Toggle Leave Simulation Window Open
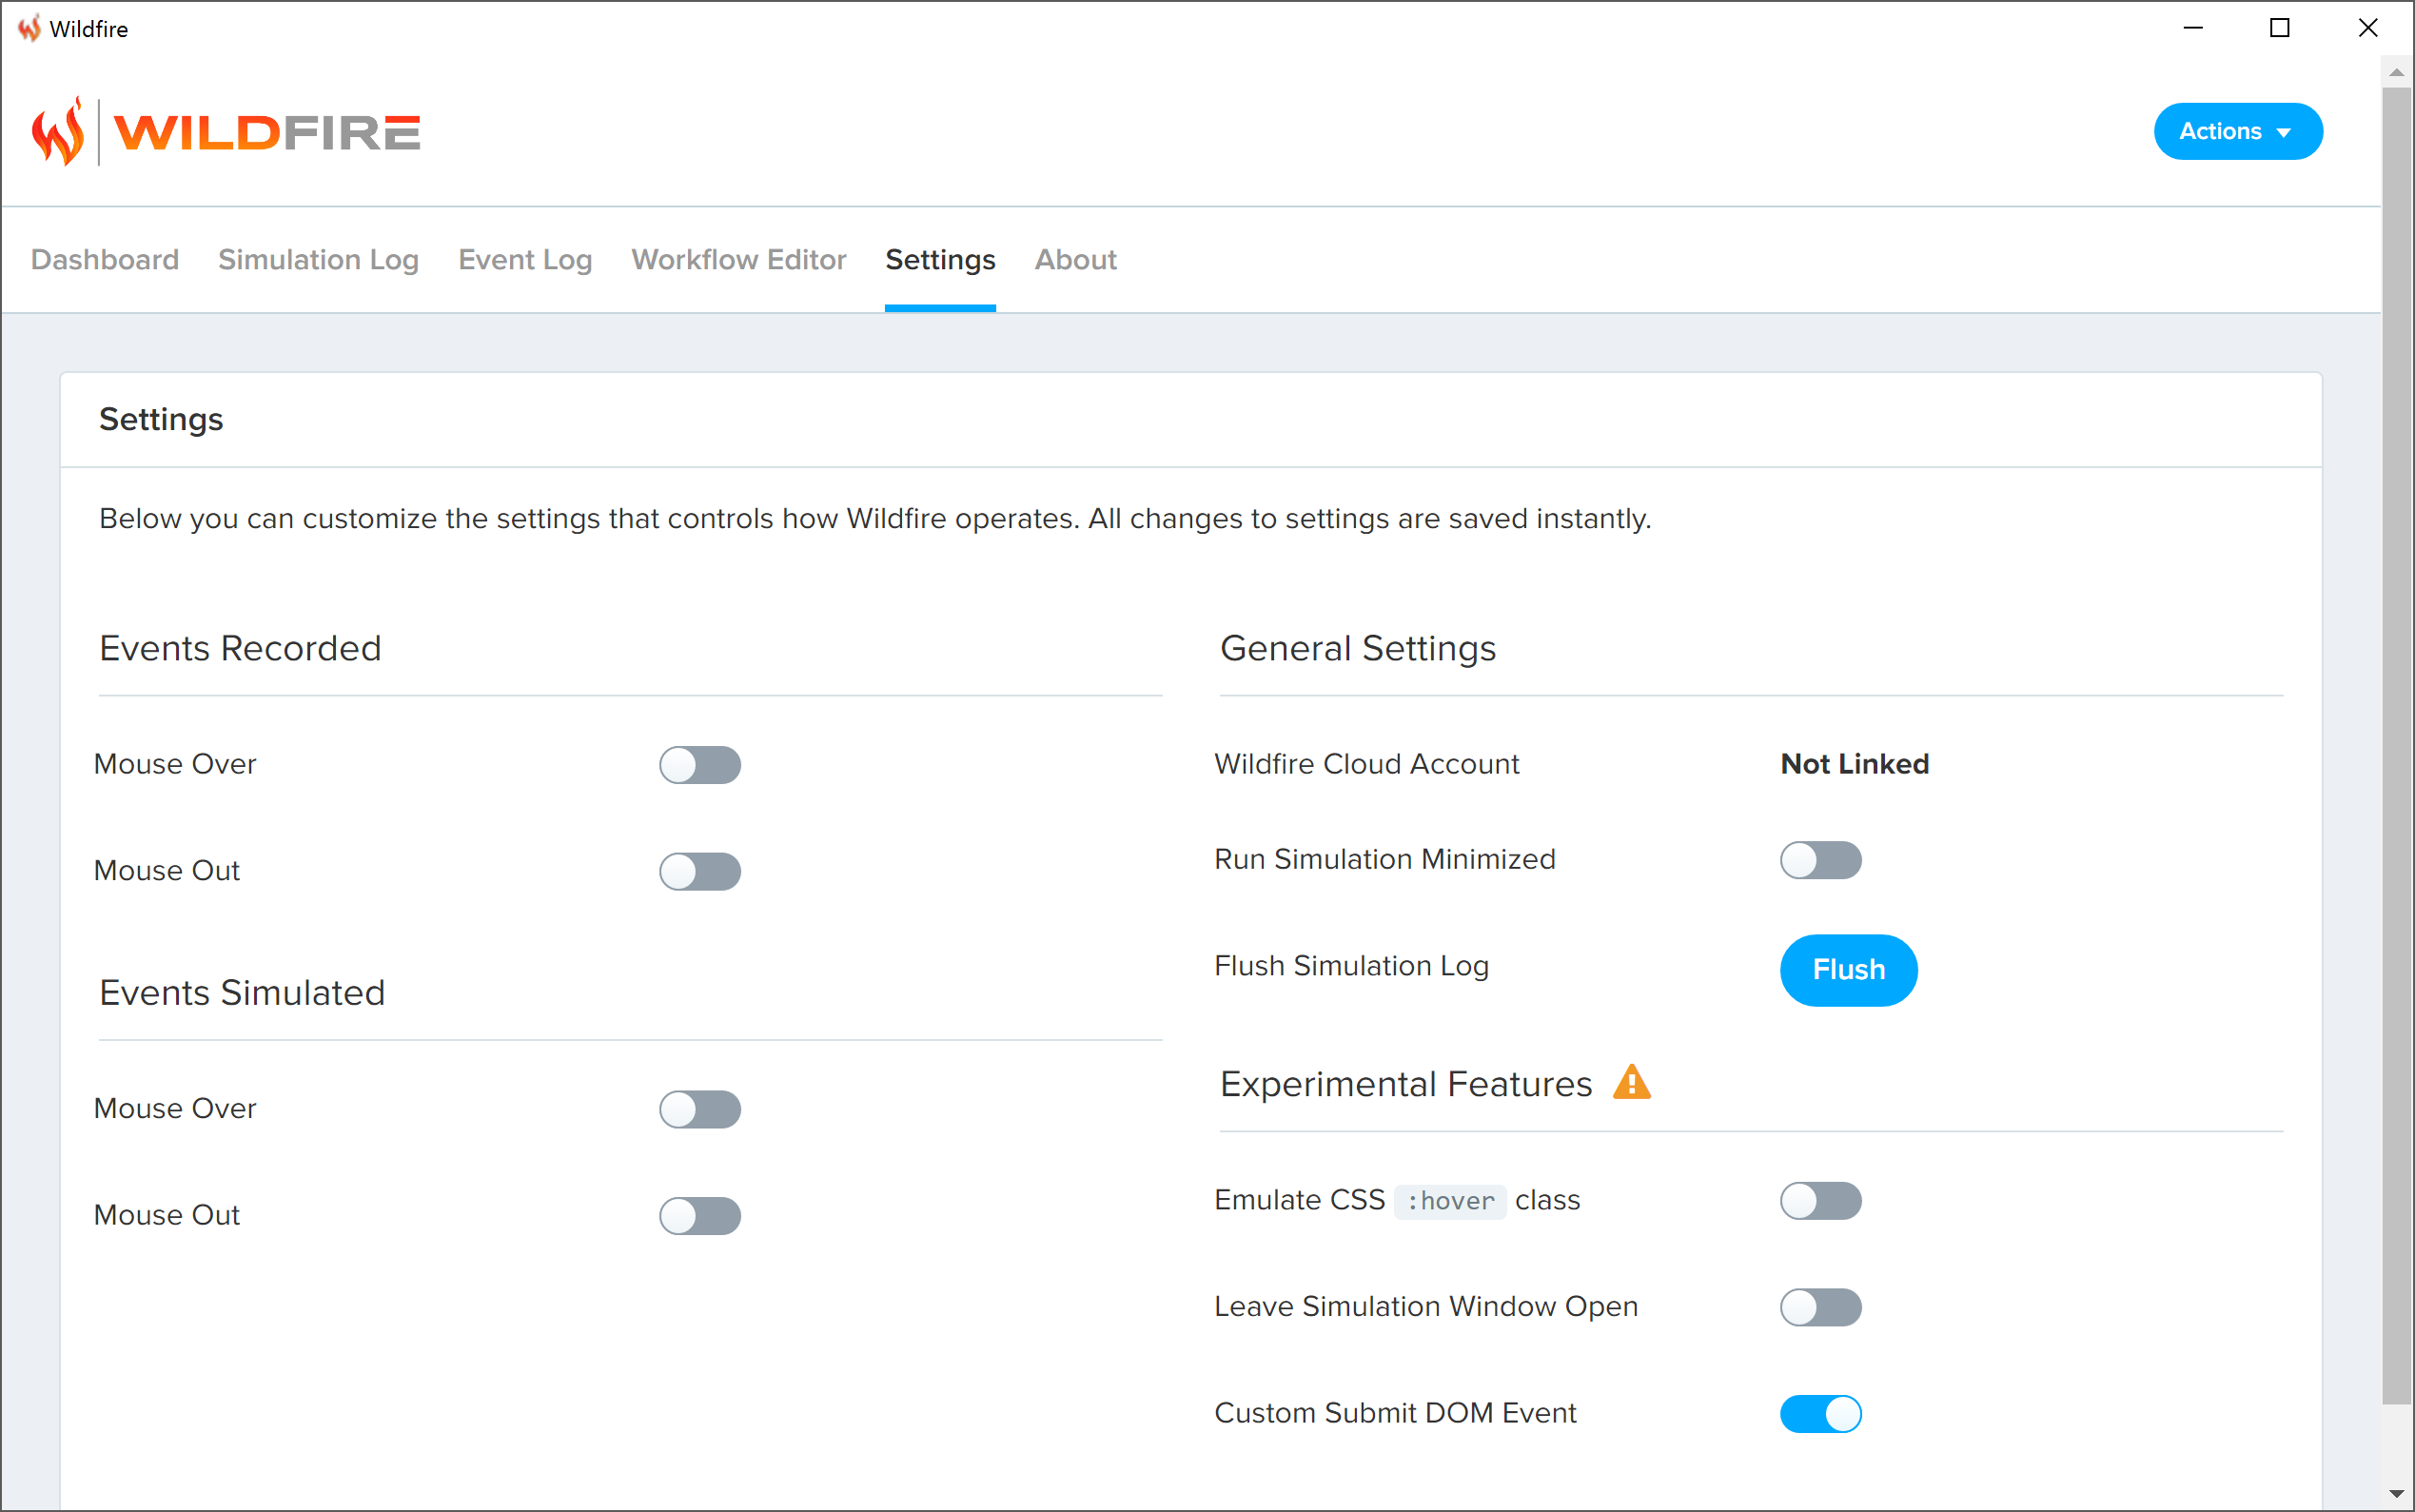The image size is (2415, 1512). (x=1820, y=1307)
